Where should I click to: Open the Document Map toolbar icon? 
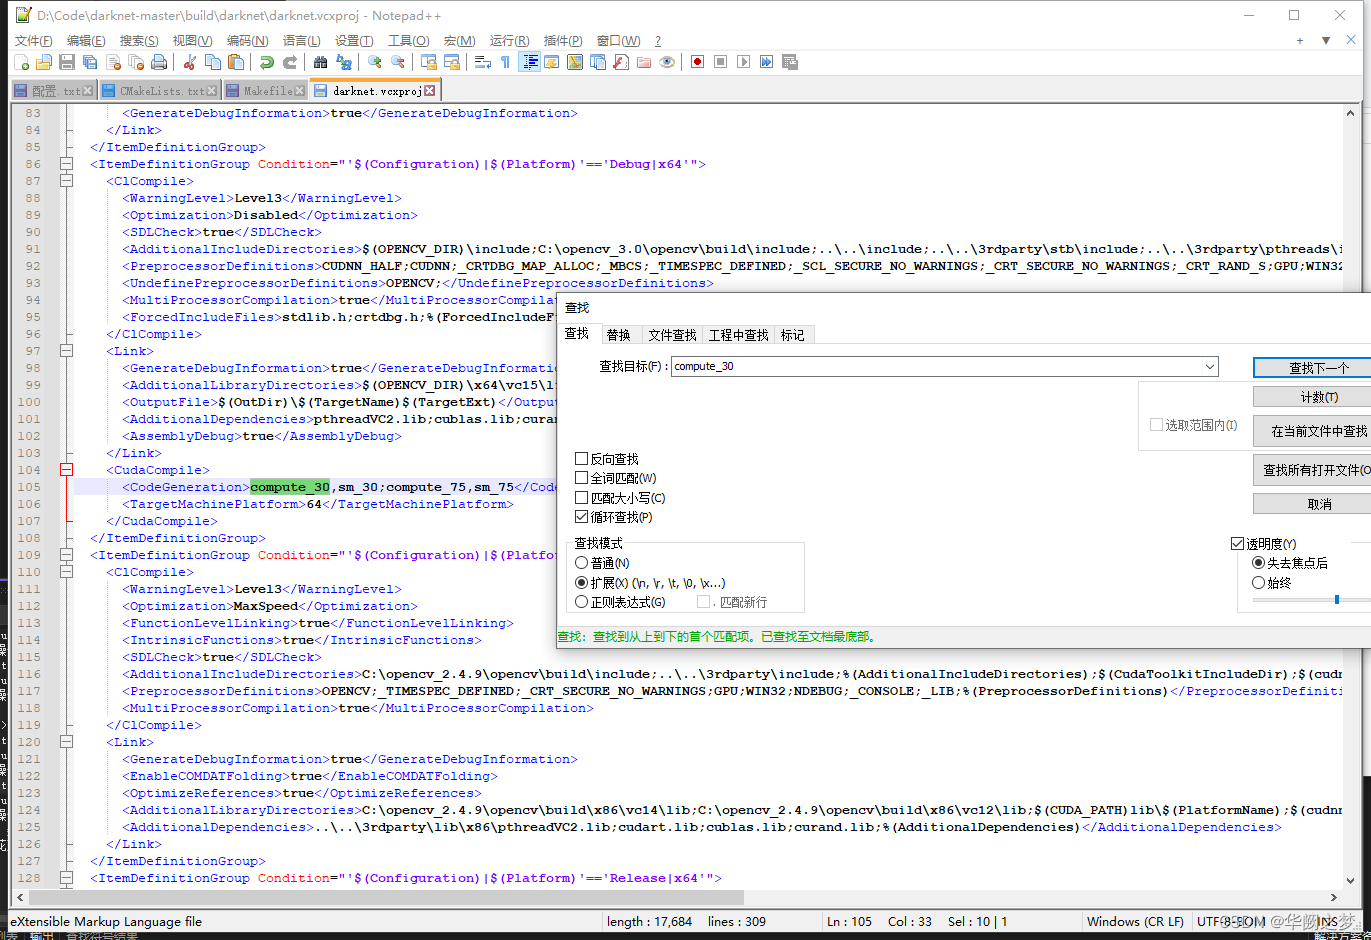coord(574,62)
